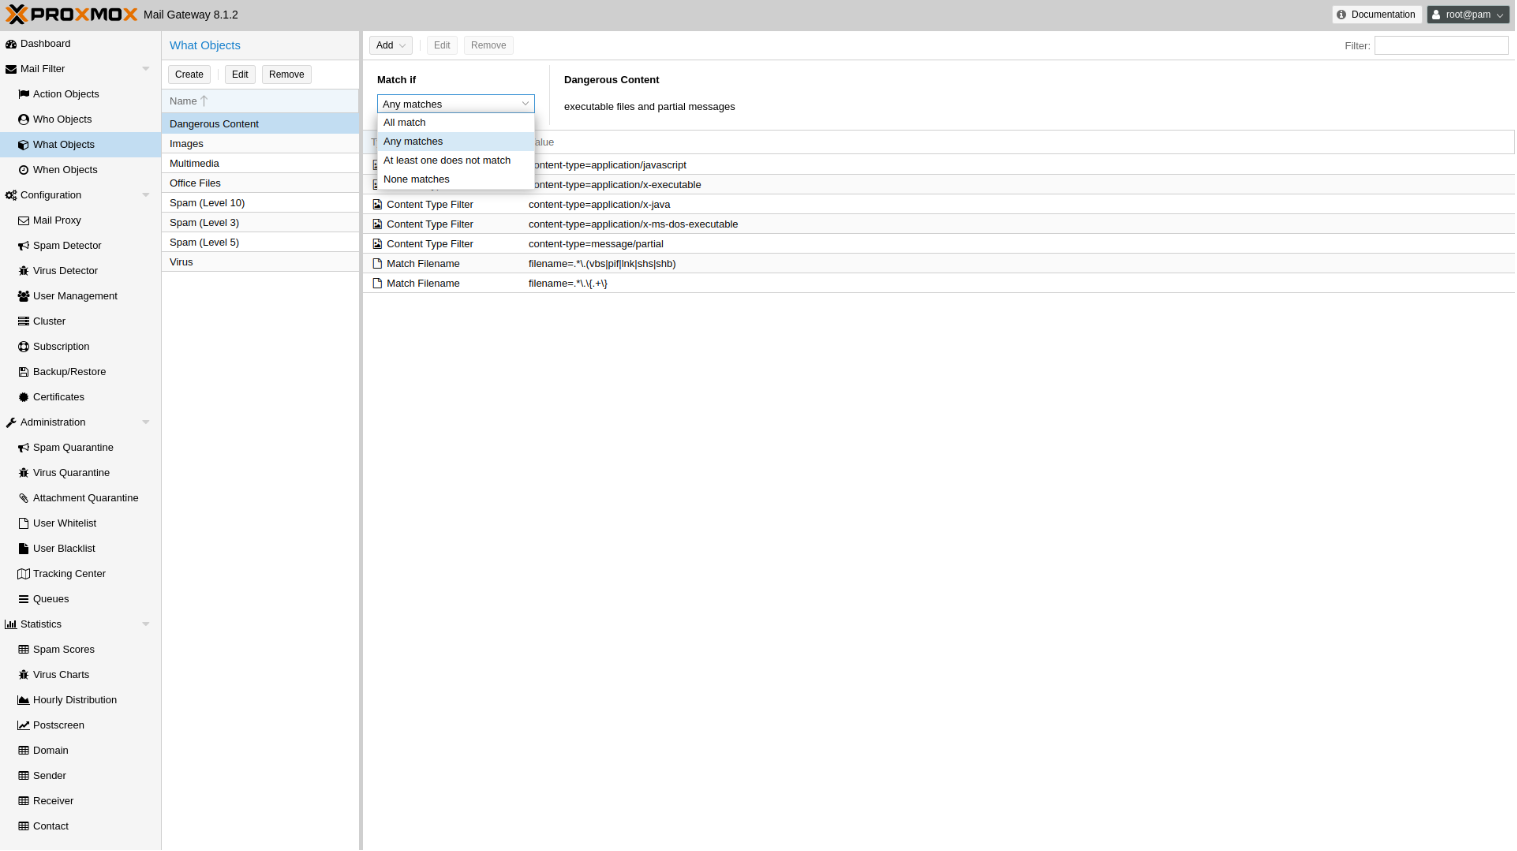Open the Documentation link
This screenshot has height=851, width=1517.
point(1376,15)
